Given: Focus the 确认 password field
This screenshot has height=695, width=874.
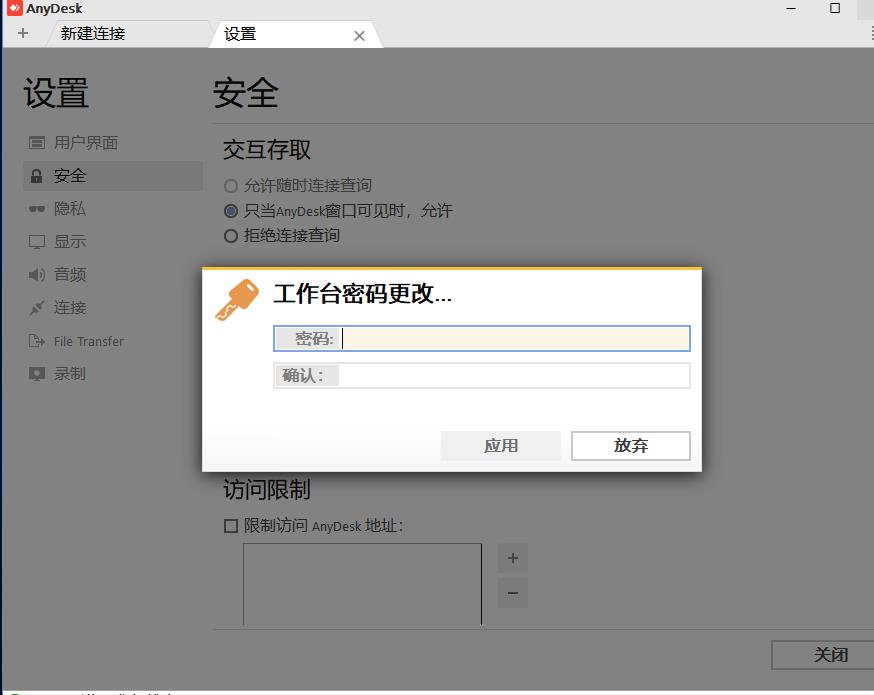Looking at the screenshot, I should 482,376.
